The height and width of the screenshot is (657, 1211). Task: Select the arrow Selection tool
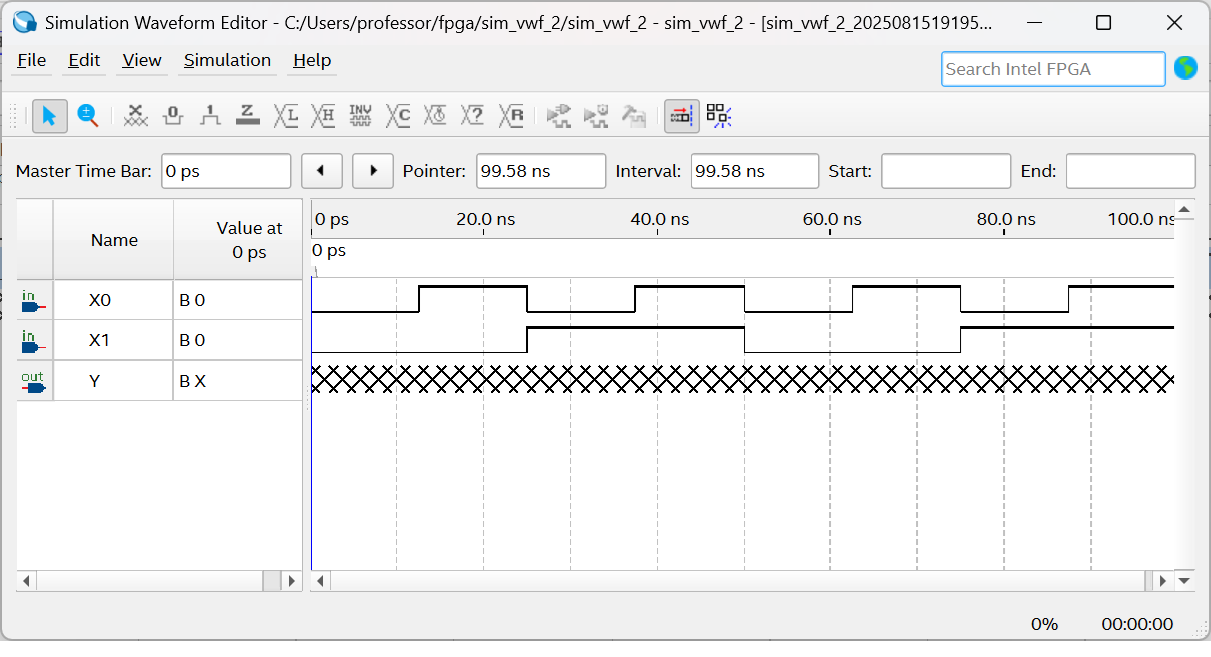click(x=49, y=116)
